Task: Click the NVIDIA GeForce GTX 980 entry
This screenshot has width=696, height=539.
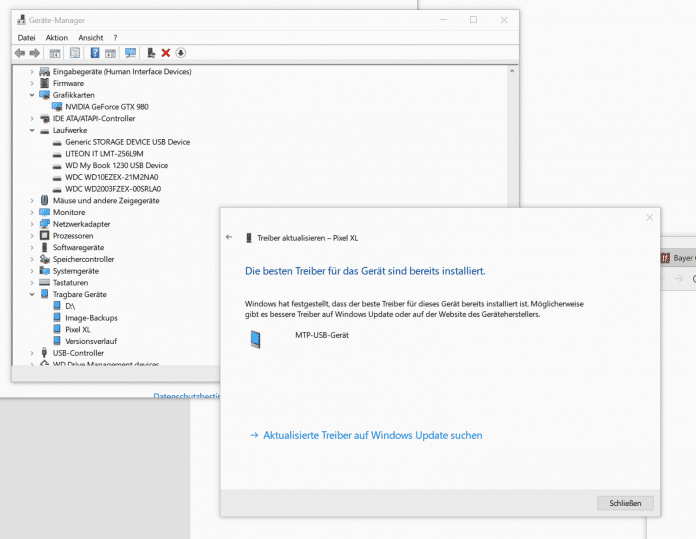Action: click(x=106, y=106)
